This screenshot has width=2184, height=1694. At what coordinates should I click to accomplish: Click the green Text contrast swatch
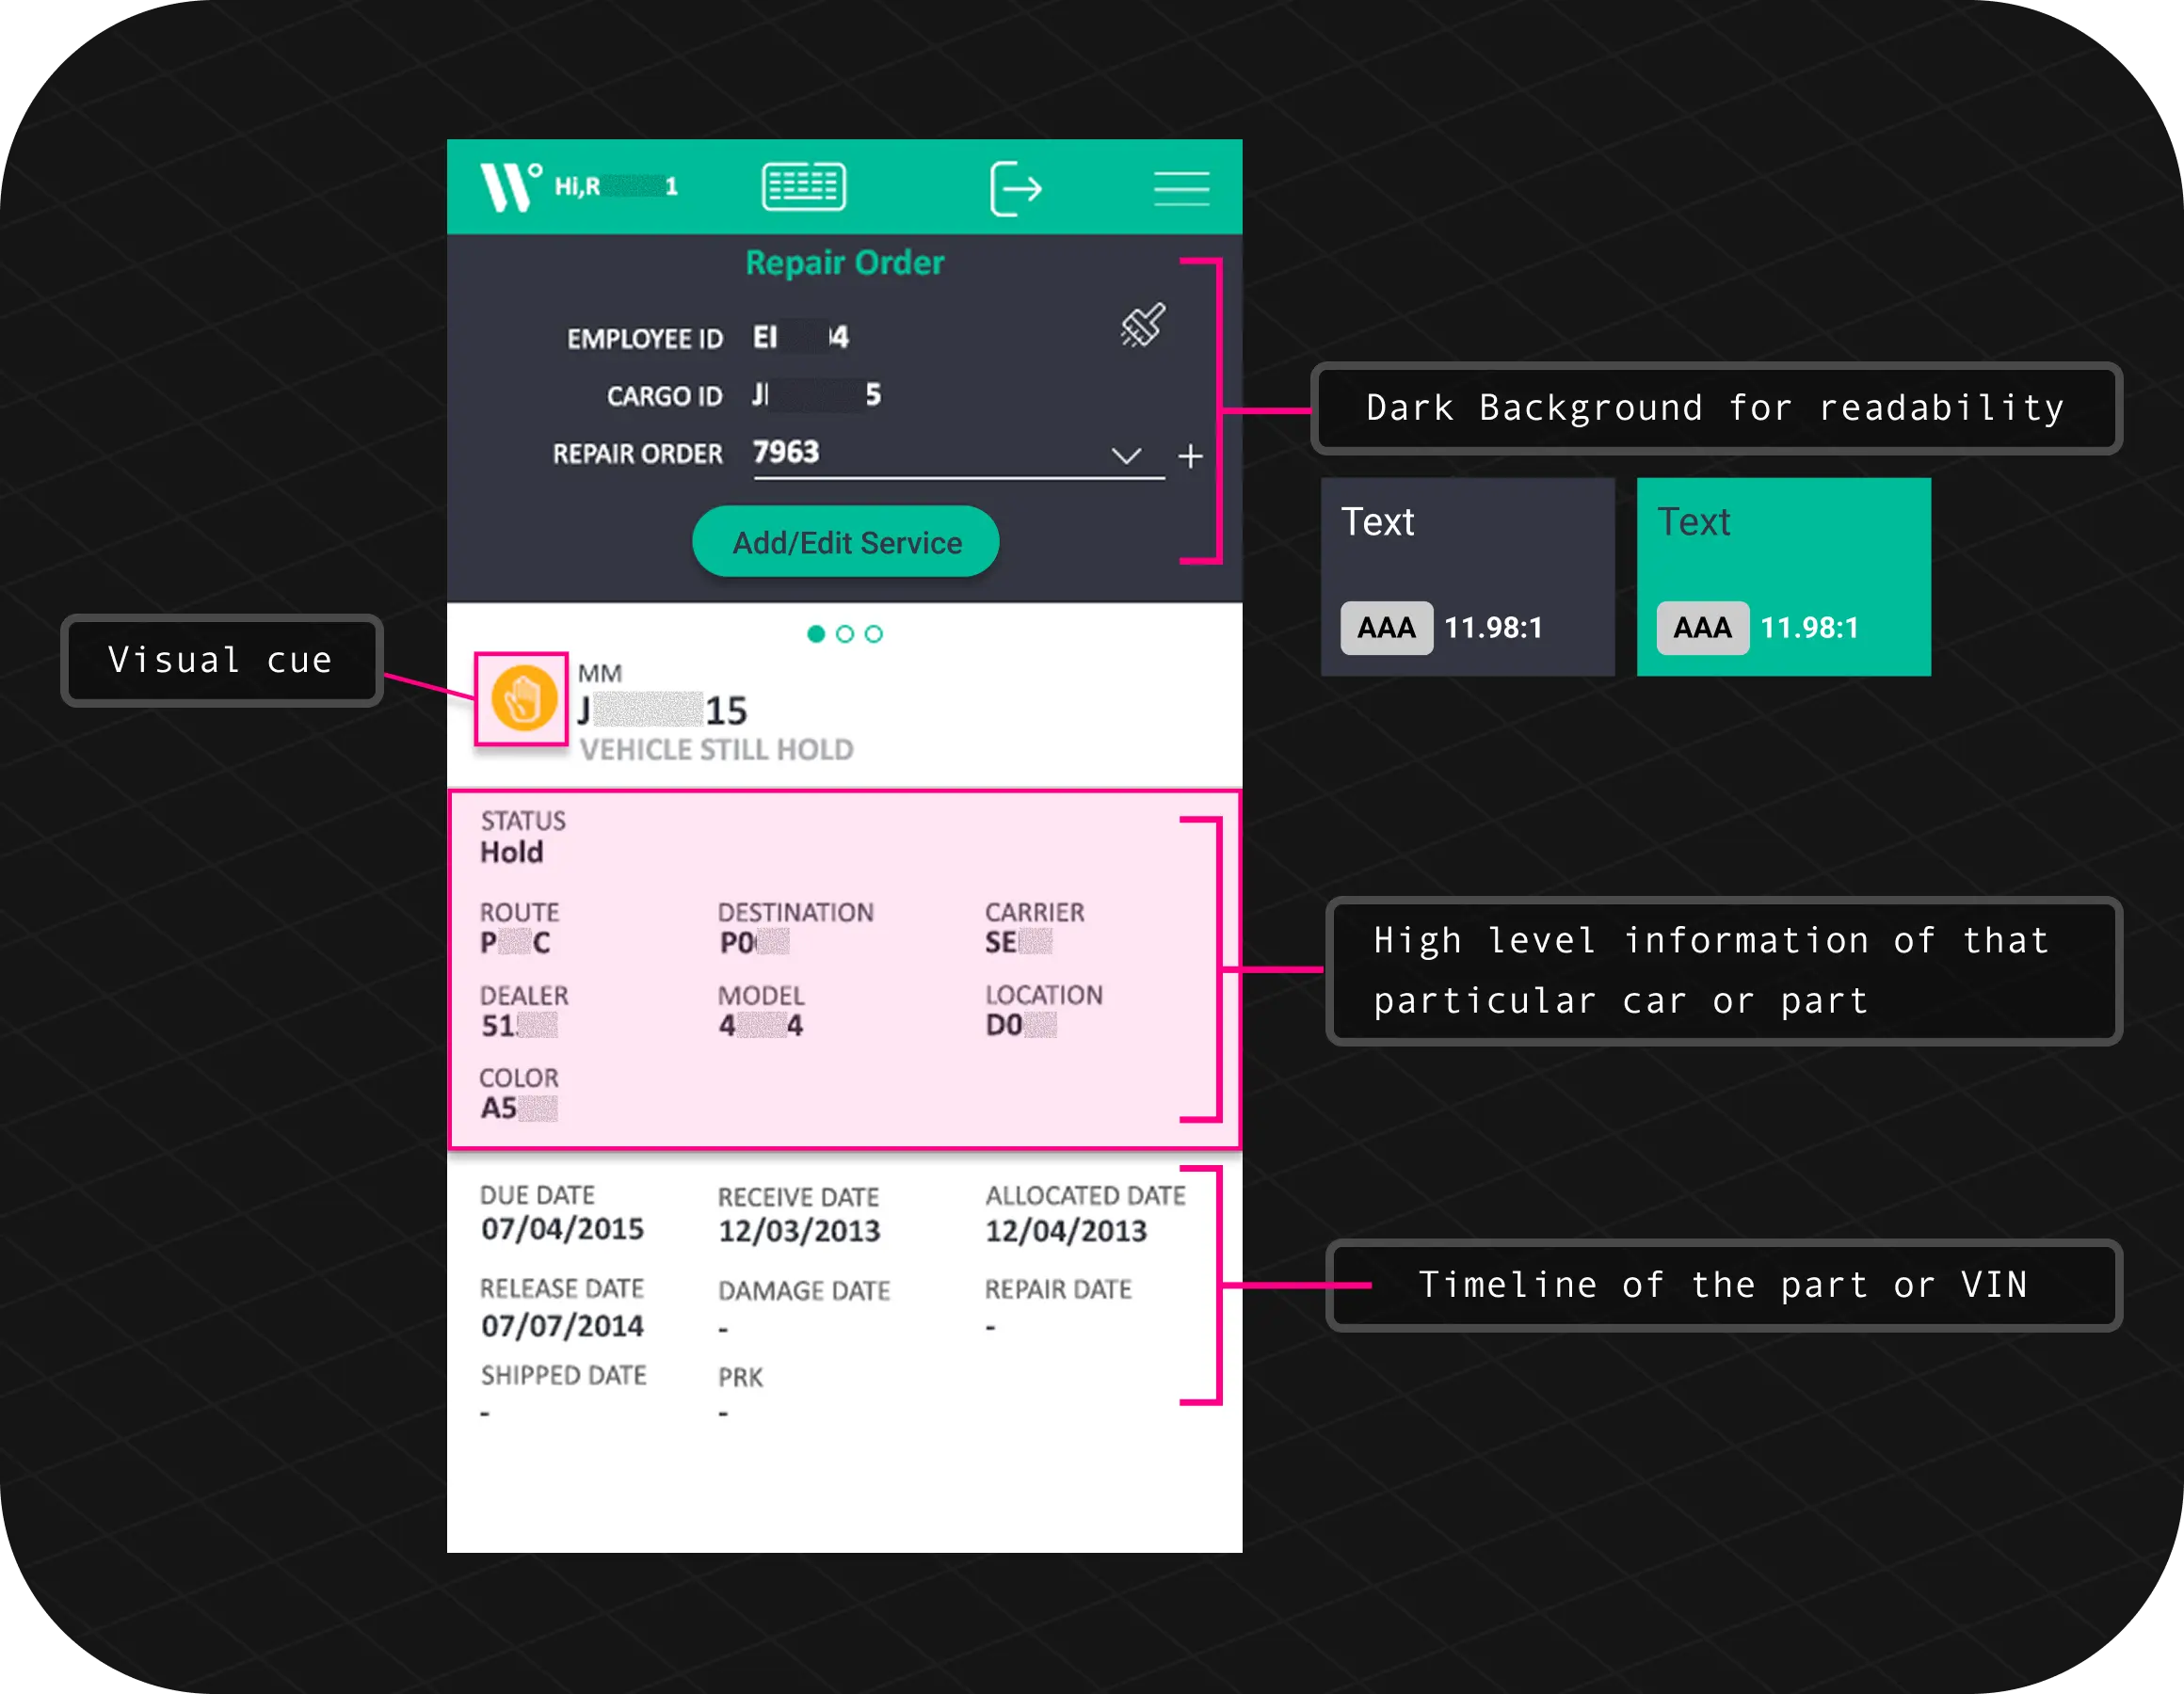[1784, 577]
